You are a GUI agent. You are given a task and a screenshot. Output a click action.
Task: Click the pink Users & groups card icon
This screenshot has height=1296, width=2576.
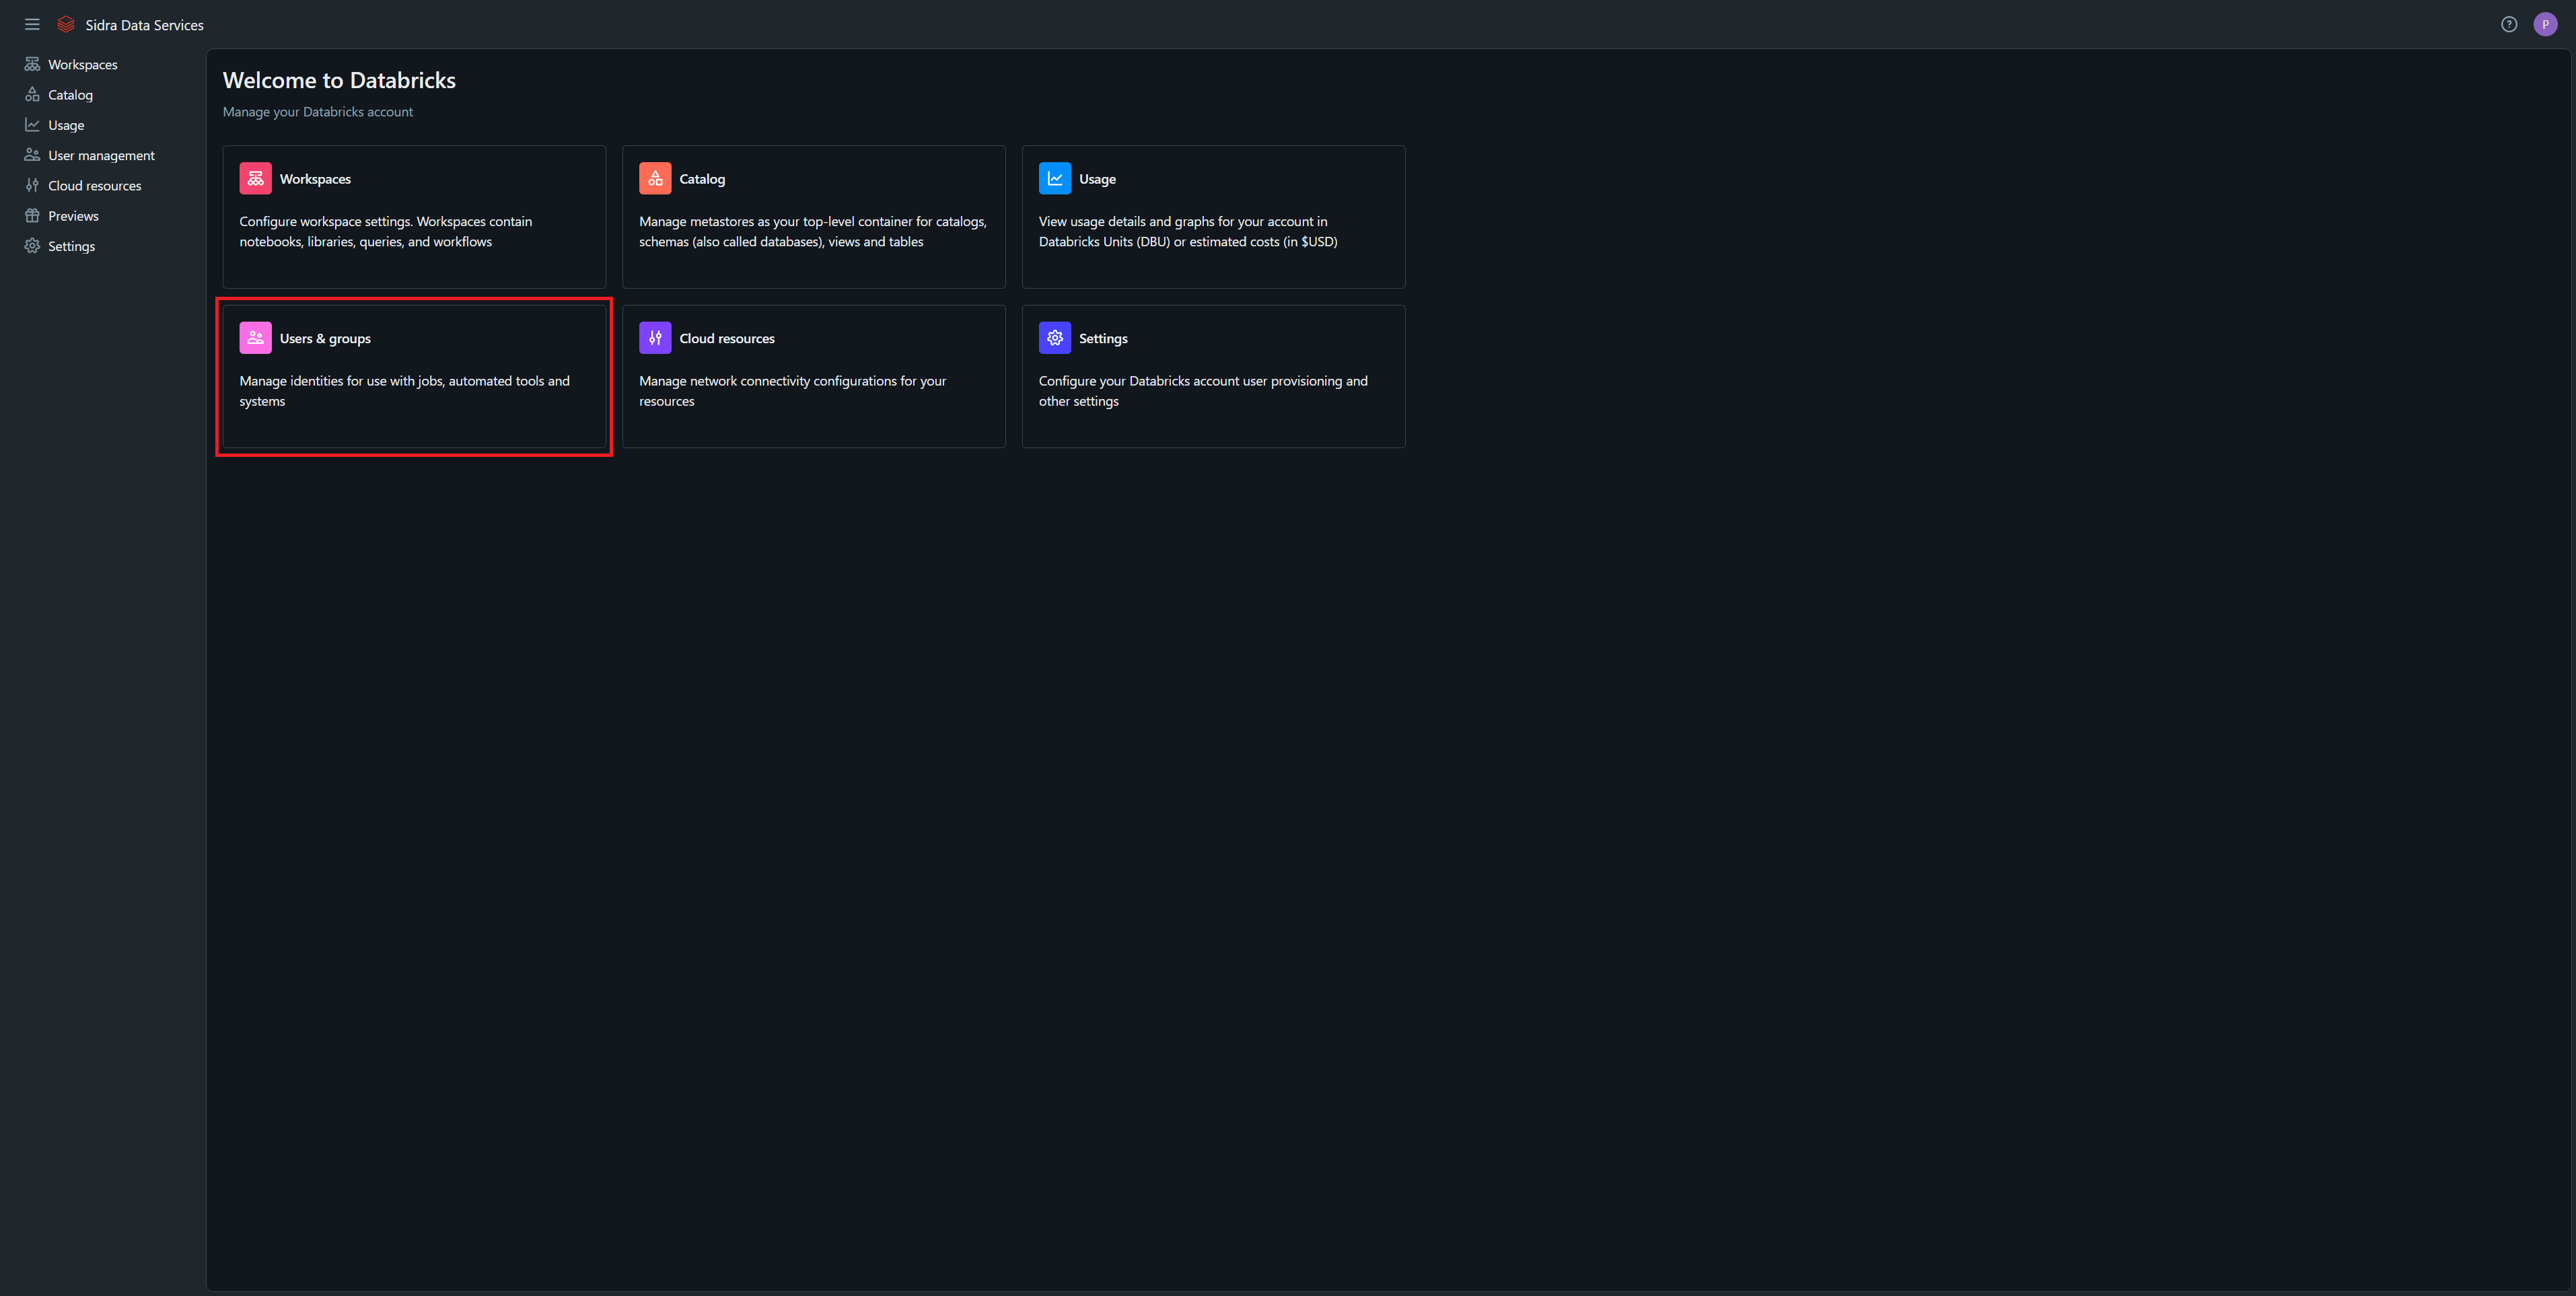coord(255,338)
